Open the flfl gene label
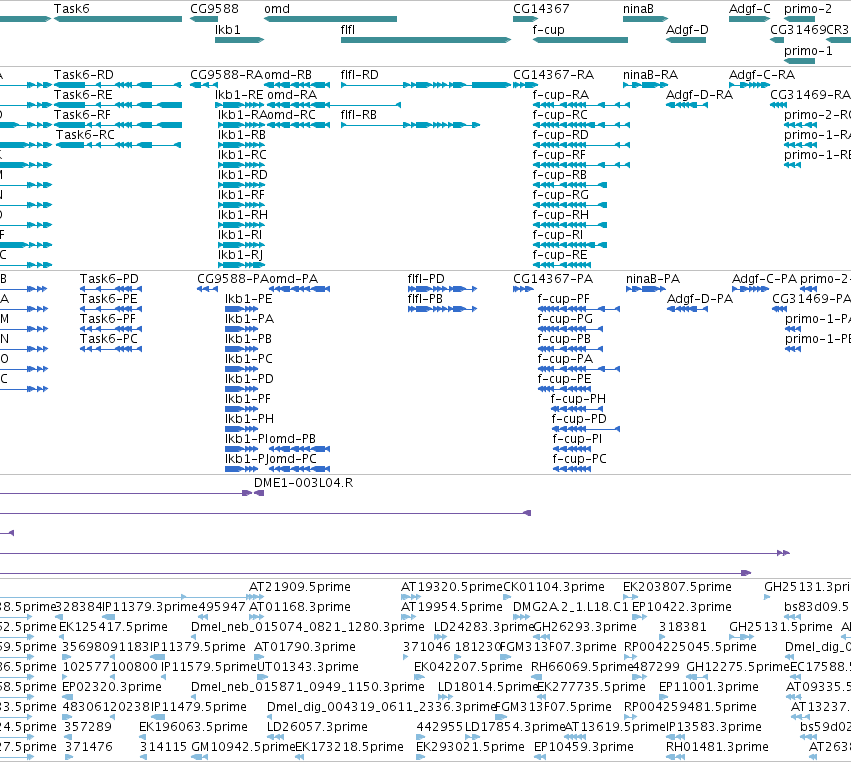Image resolution: width=851 pixels, height=762 pixels. (x=348, y=30)
